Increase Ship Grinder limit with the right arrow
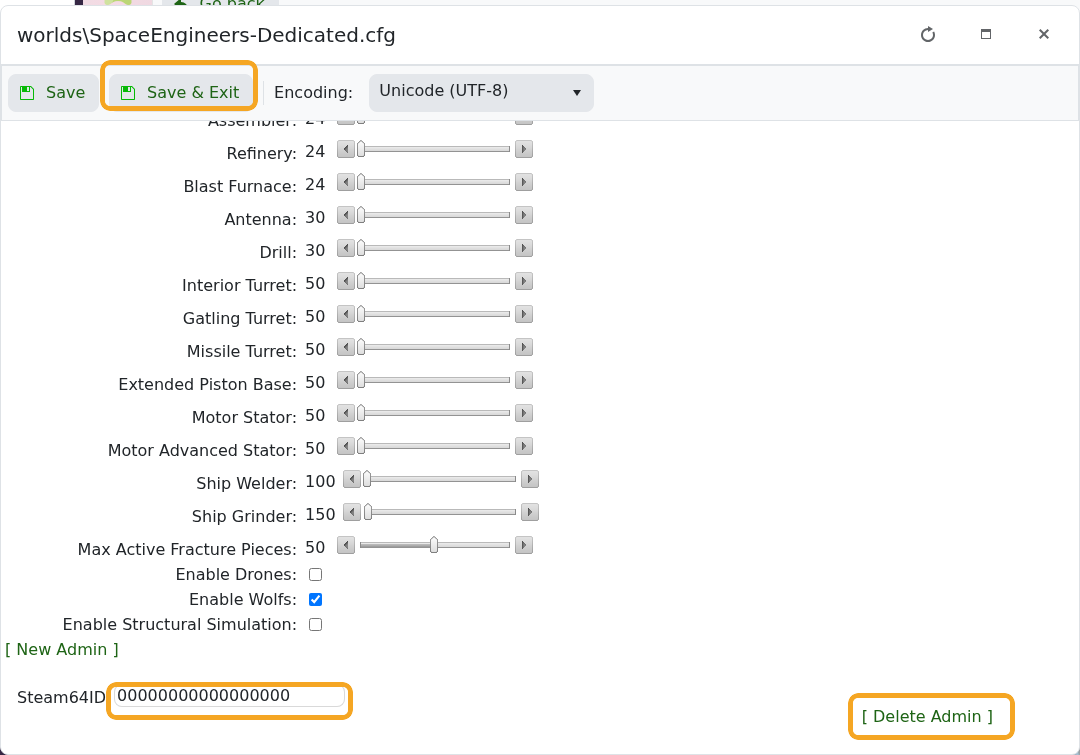This screenshot has width=1080, height=755. tap(530, 513)
